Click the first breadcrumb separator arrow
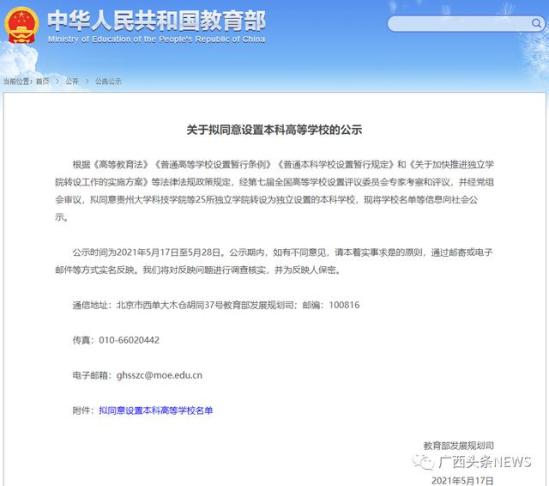The image size is (549, 486). click(57, 82)
